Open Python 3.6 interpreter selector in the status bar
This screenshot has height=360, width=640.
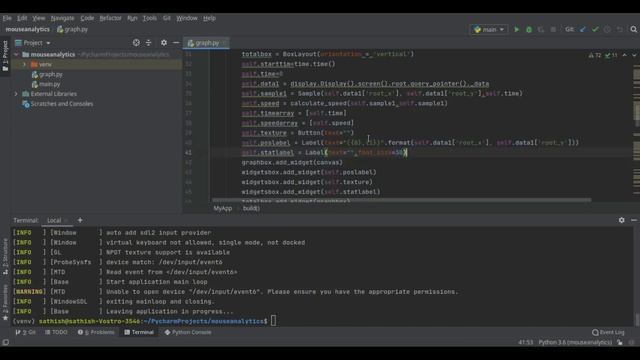point(575,342)
